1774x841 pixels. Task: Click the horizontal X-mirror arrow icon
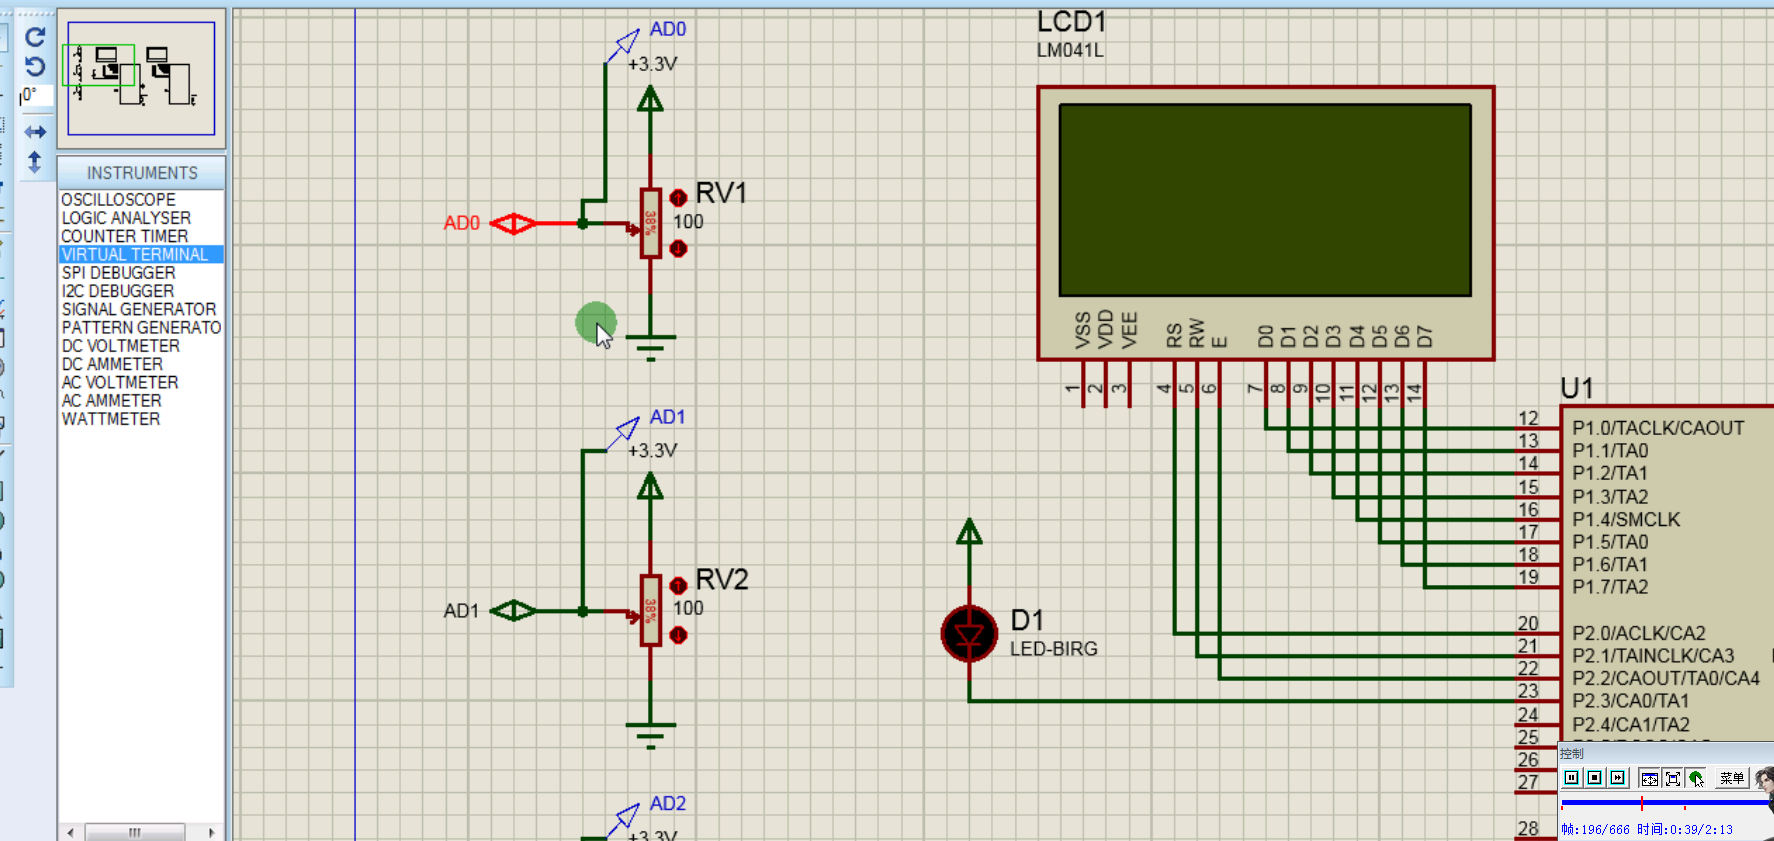35,132
